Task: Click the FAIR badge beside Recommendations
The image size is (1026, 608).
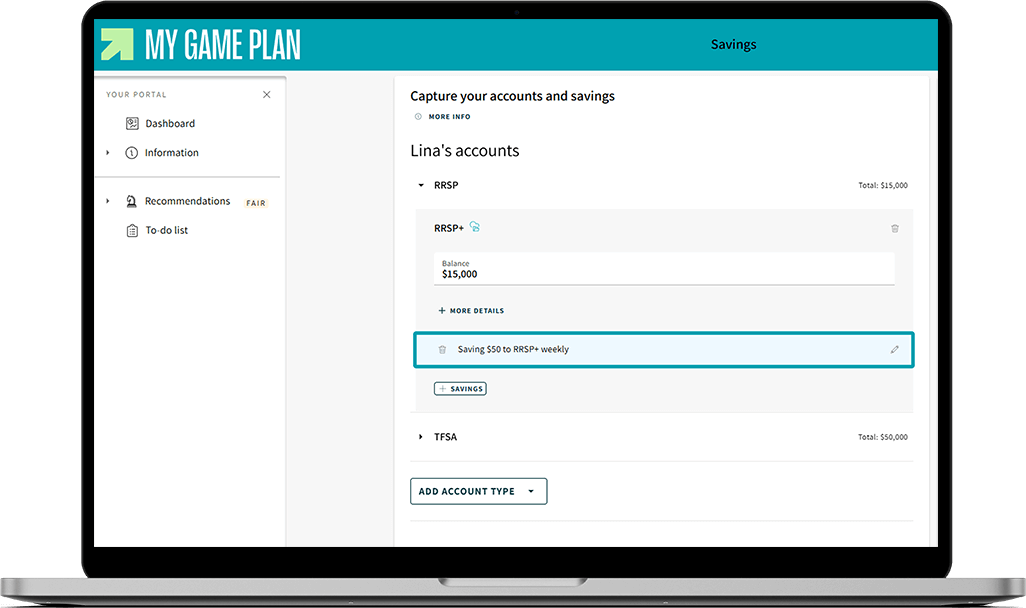Action: [x=256, y=202]
